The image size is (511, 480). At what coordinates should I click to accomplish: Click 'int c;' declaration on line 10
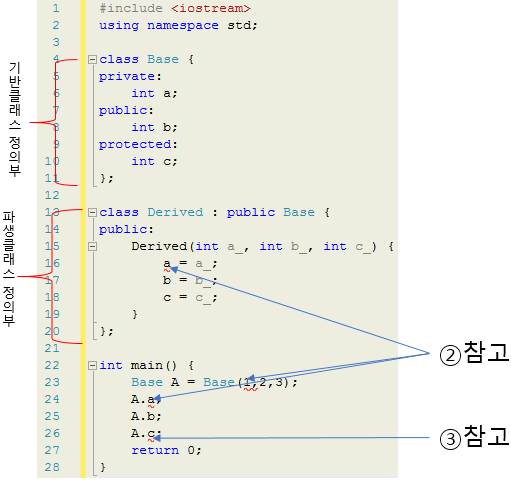click(x=154, y=161)
